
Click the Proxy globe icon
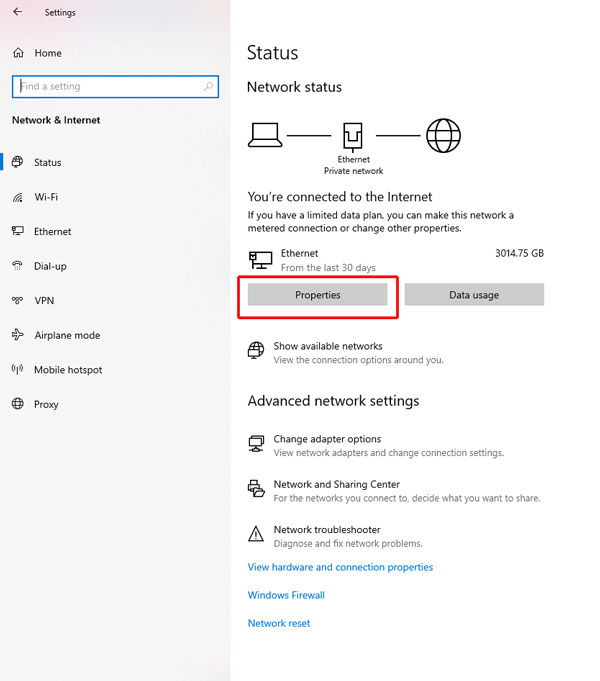[x=17, y=404]
